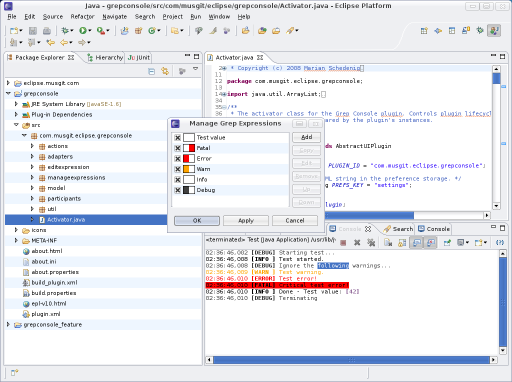Click the Save toolbar icon
The height and width of the screenshot is (382, 512).
pyautogui.click(x=33, y=31)
